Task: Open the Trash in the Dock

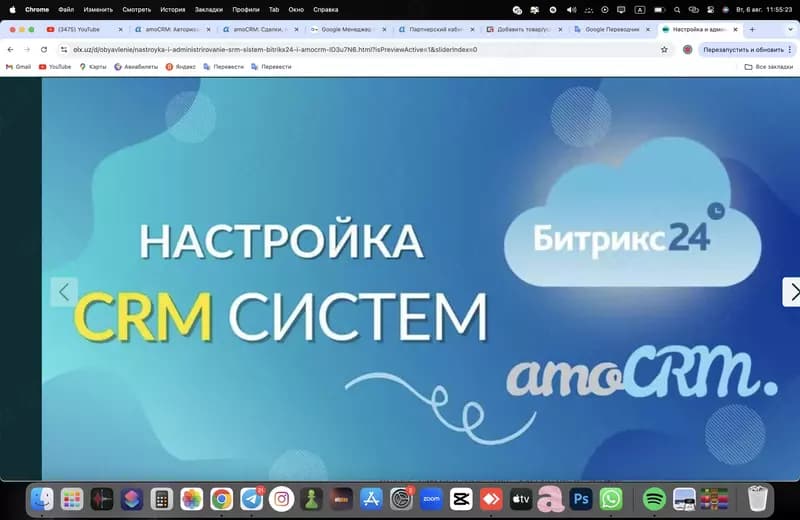Action: [758, 499]
